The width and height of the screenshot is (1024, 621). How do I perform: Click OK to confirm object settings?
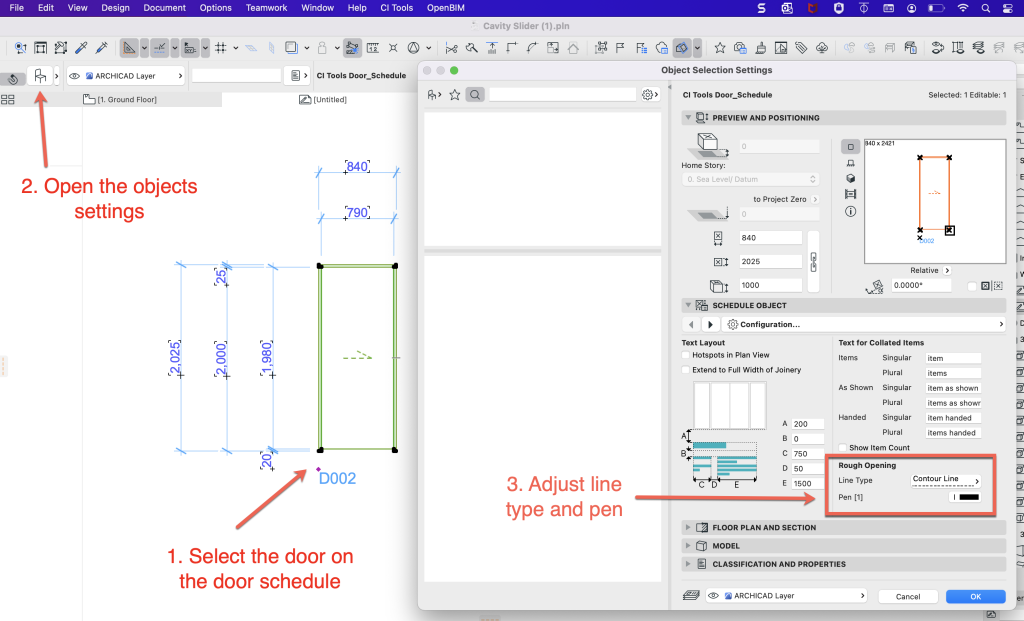click(x=976, y=596)
